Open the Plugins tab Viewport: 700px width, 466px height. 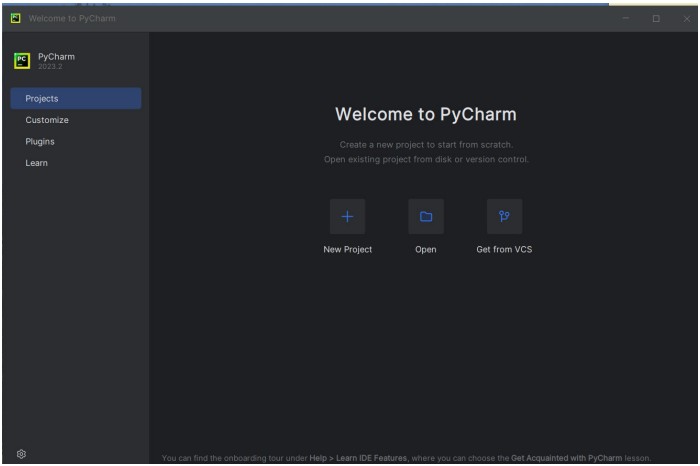tap(76, 141)
